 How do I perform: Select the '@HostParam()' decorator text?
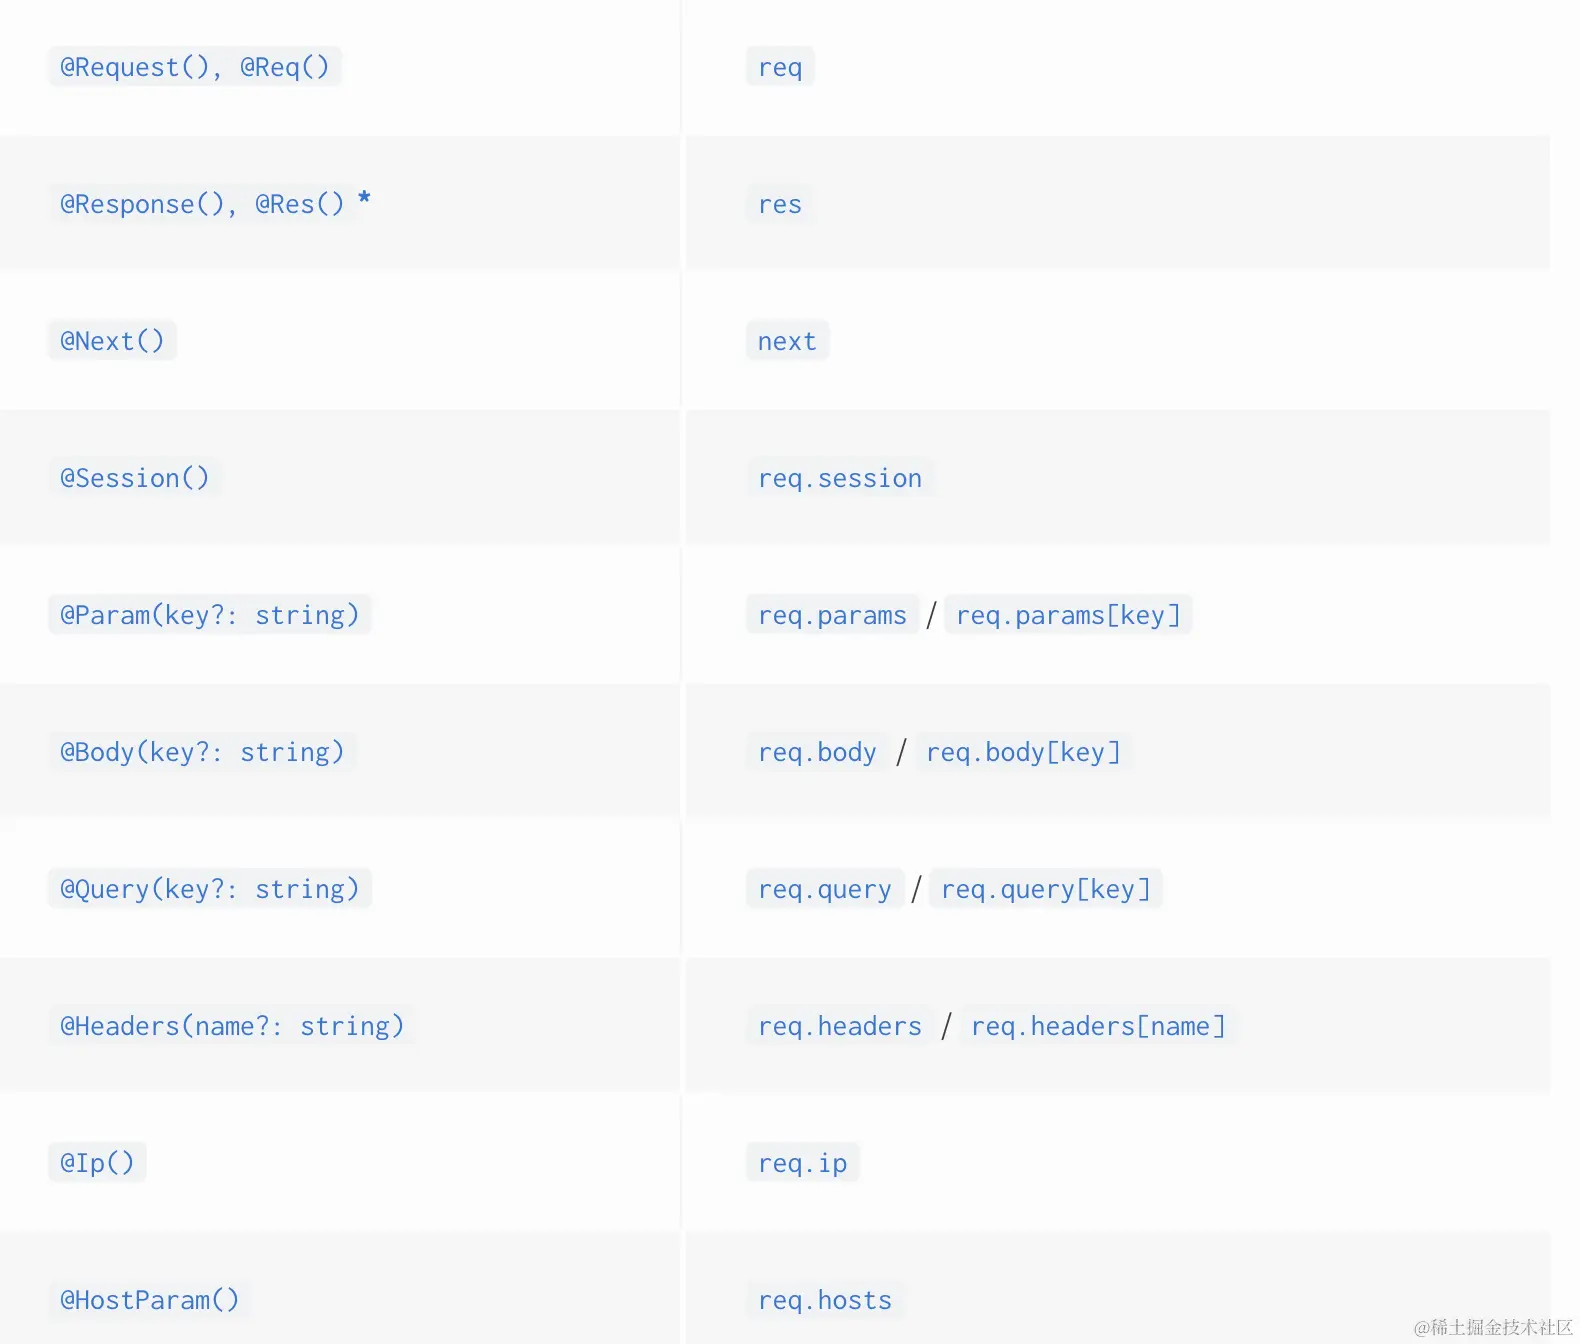150,1300
